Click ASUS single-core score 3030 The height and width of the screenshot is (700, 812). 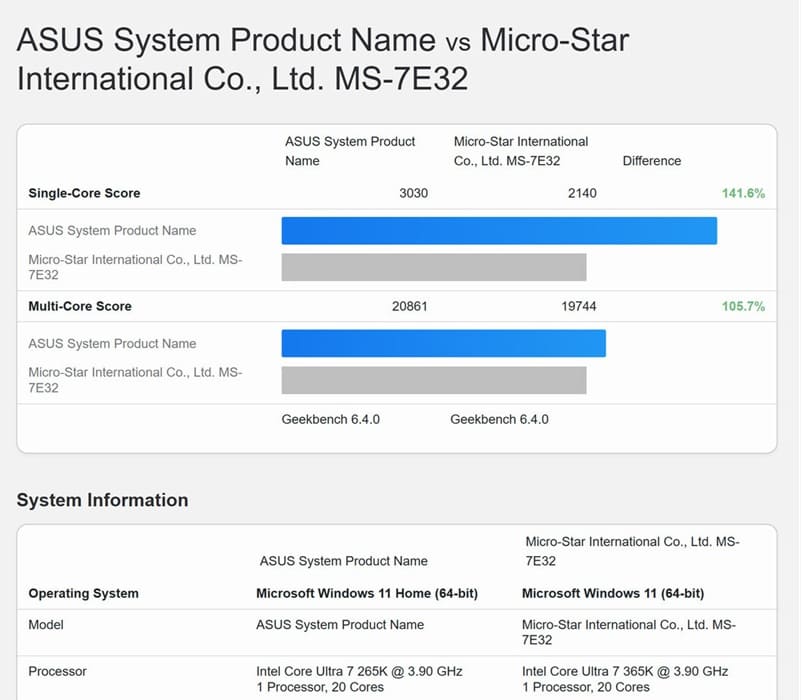[413, 194]
